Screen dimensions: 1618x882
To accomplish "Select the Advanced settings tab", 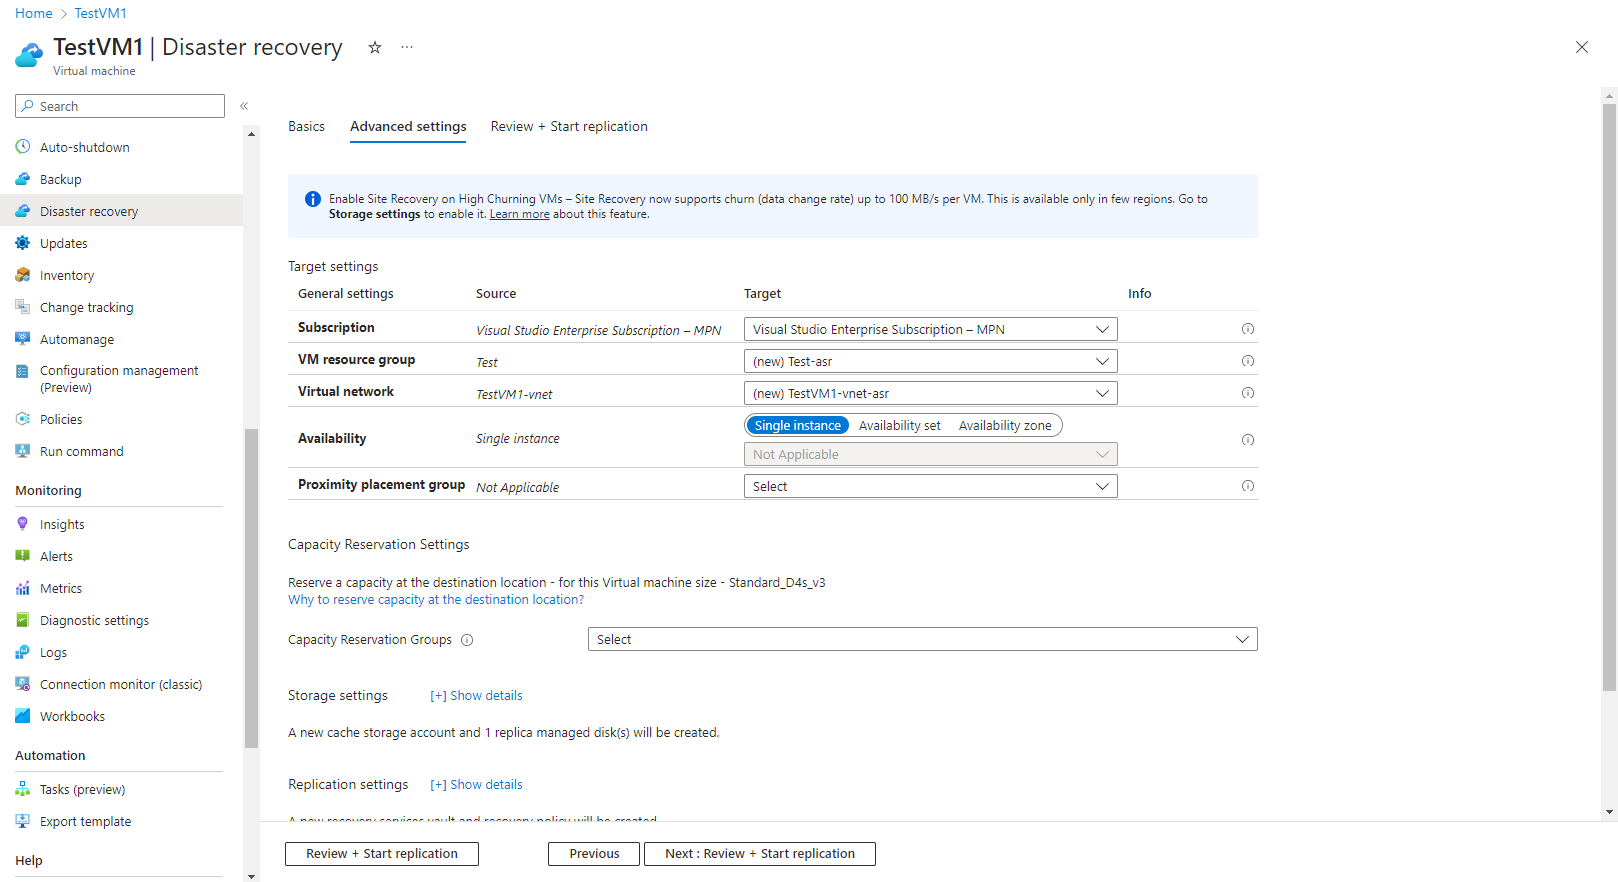I will pos(408,126).
